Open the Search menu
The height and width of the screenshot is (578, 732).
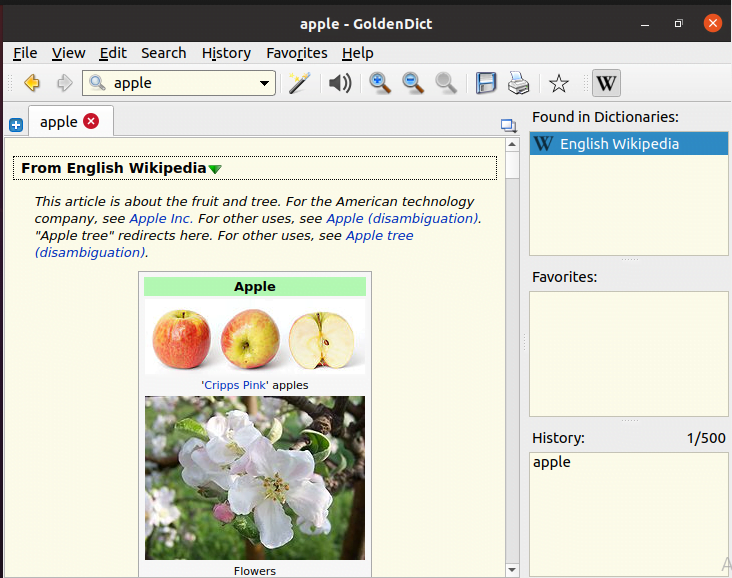[163, 53]
